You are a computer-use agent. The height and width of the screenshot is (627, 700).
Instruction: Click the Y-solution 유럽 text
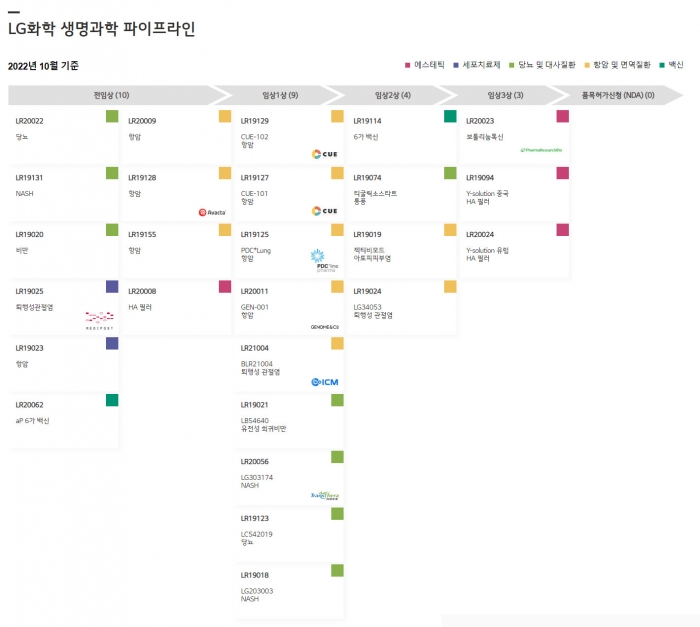(488, 250)
